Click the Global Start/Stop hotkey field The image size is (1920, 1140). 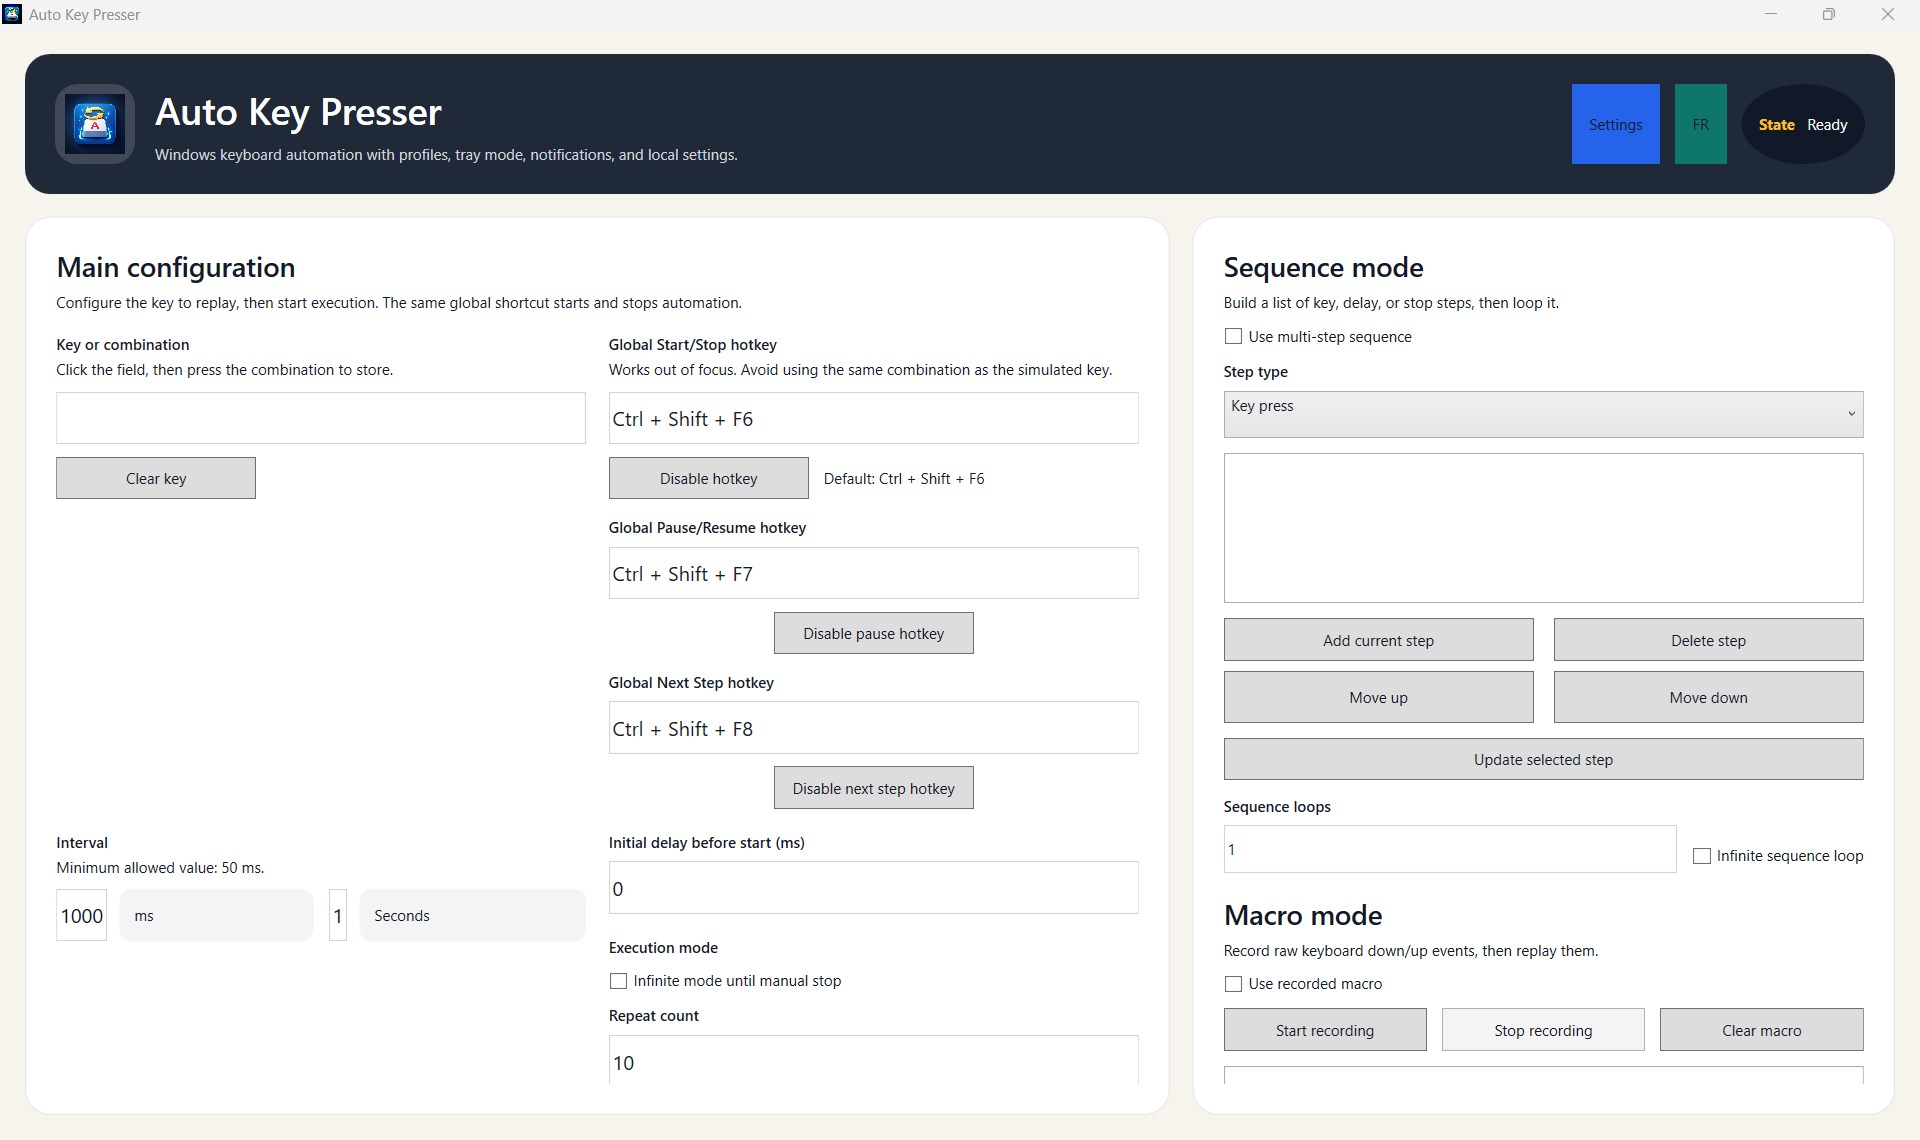tap(873, 418)
